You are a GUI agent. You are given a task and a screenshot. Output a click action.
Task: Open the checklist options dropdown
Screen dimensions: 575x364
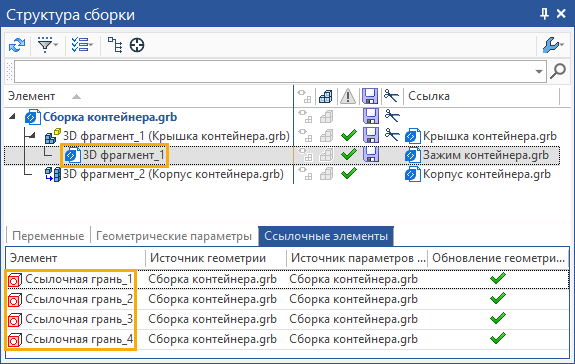82,45
